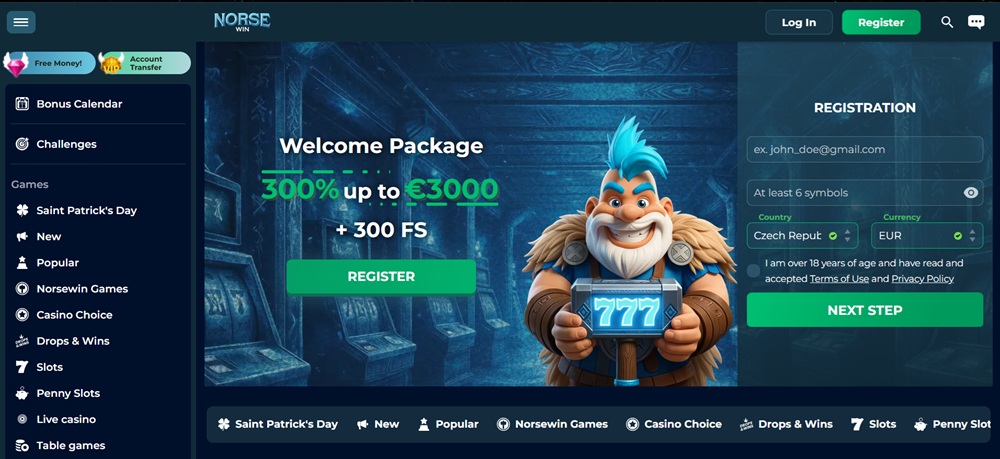Click the NEXT STEP button
1000x459 pixels.
pyautogui.click(x=865, y=310)
